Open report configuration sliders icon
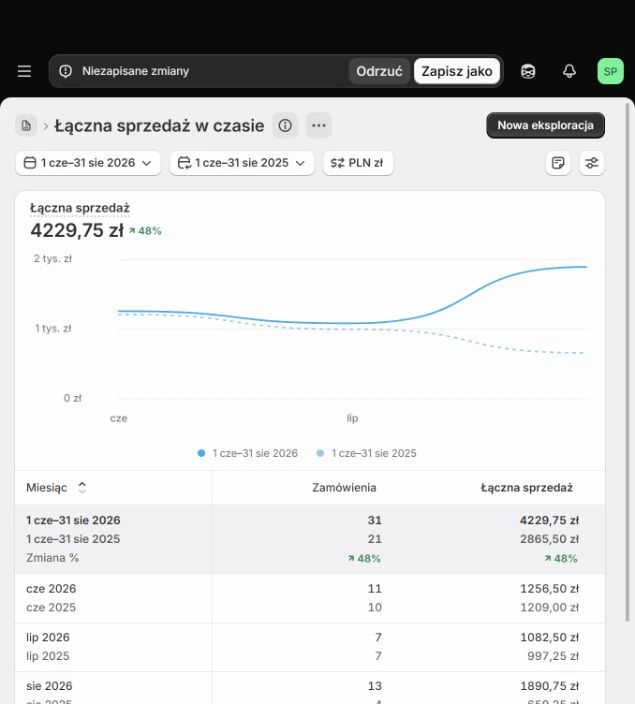The image size is (635, 704). pos(592,163)
